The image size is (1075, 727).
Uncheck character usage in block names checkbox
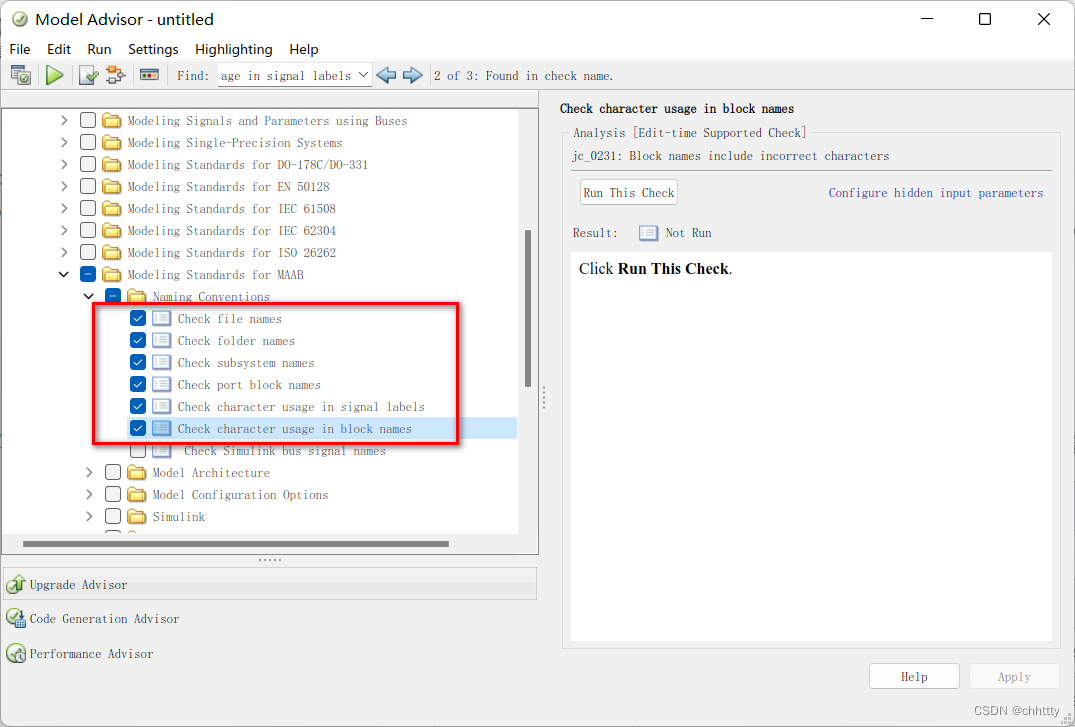138,428
